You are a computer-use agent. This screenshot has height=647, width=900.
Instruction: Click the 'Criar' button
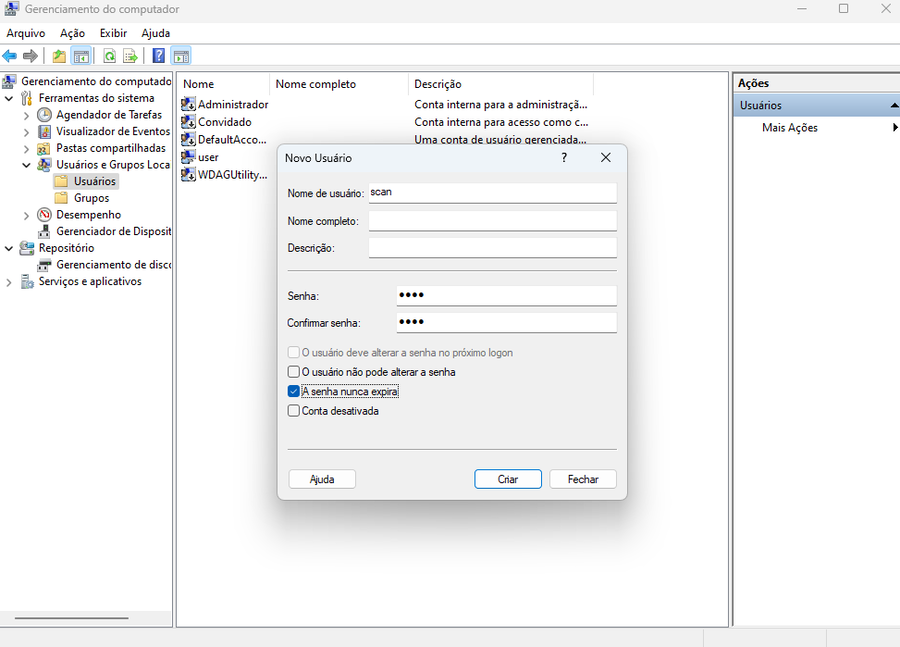pos(507,479)
